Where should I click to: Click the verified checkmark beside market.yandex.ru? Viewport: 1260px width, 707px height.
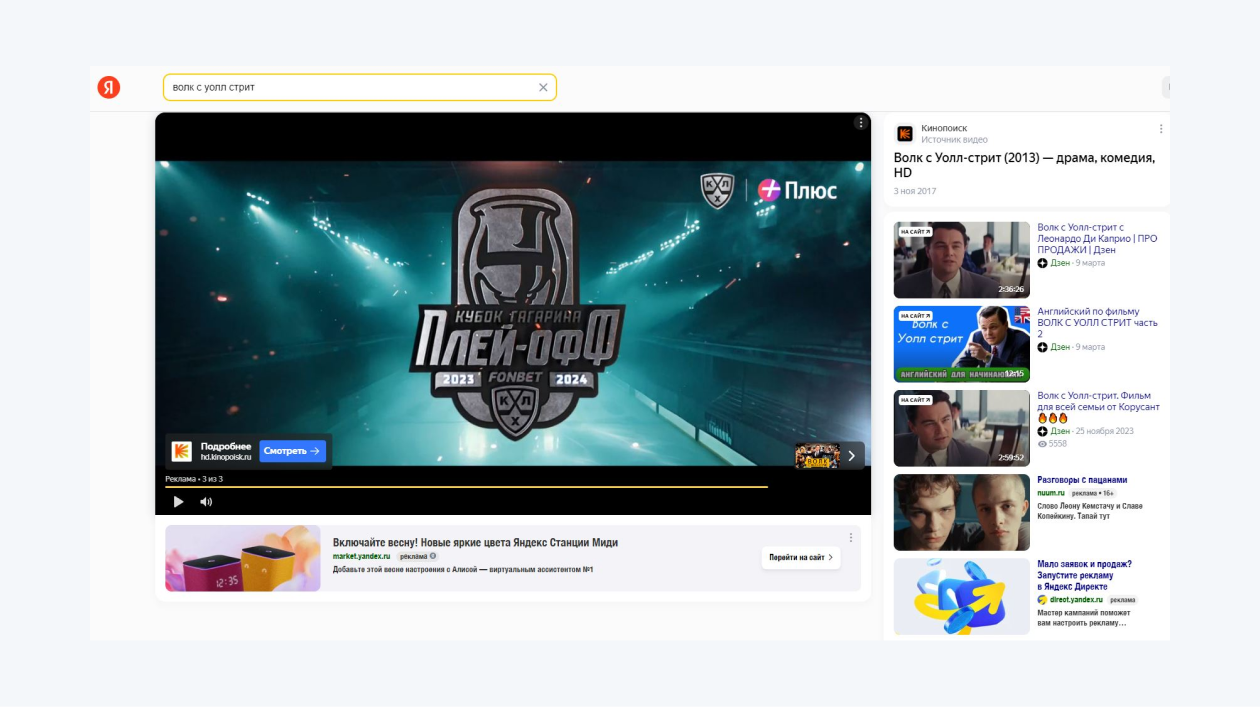432,554
